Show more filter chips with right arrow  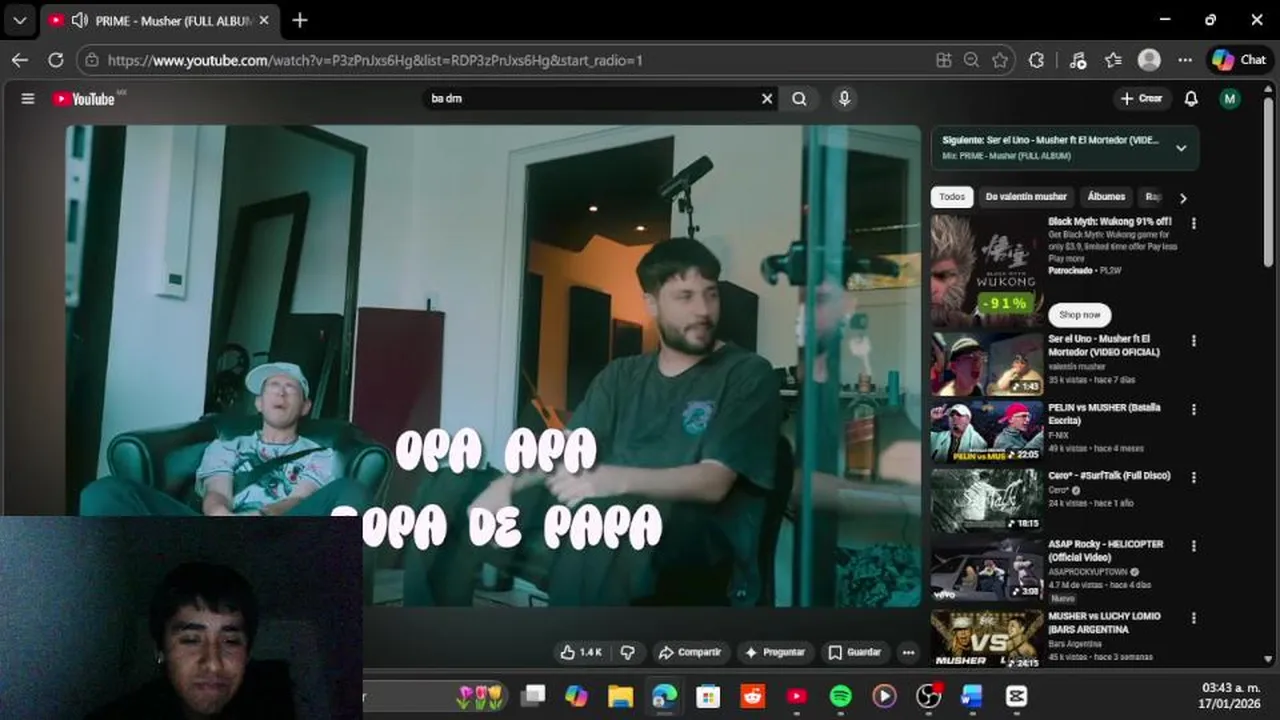(x=1183, y=198)
